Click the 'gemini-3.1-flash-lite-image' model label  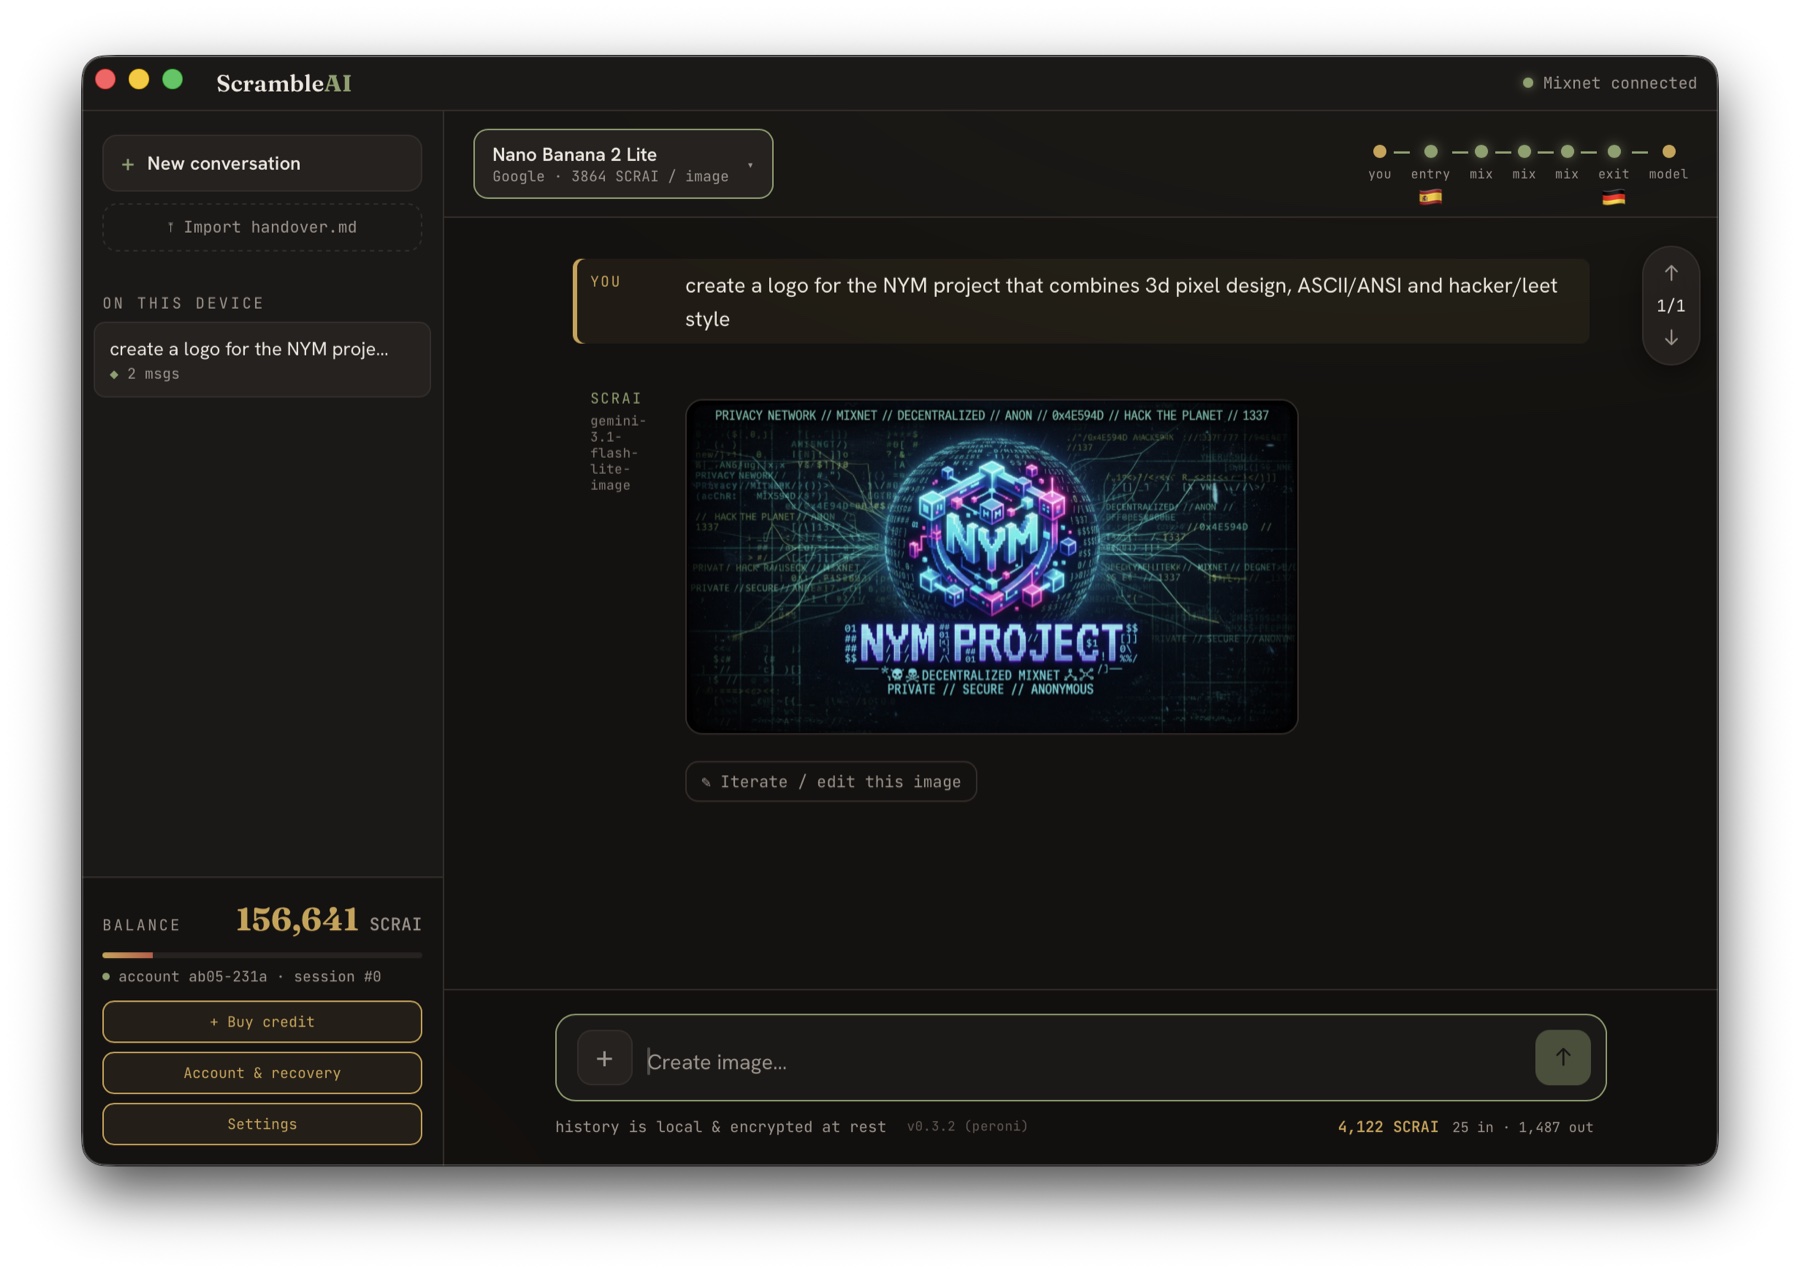click(618, 453)
